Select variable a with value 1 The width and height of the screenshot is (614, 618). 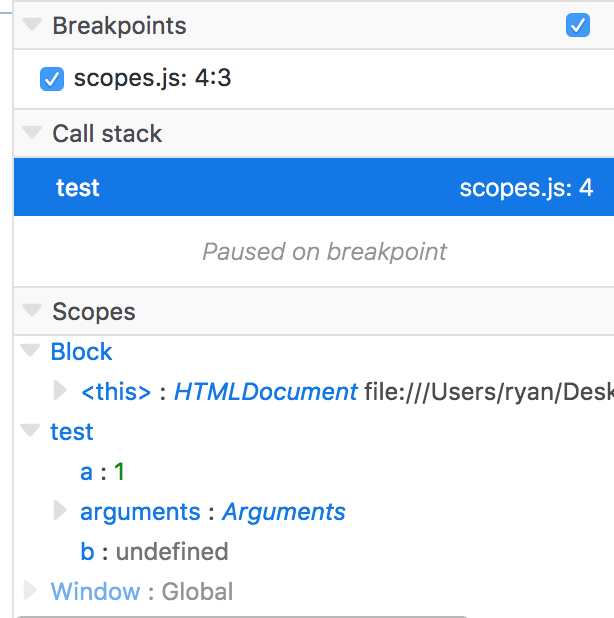click(102, 472)
